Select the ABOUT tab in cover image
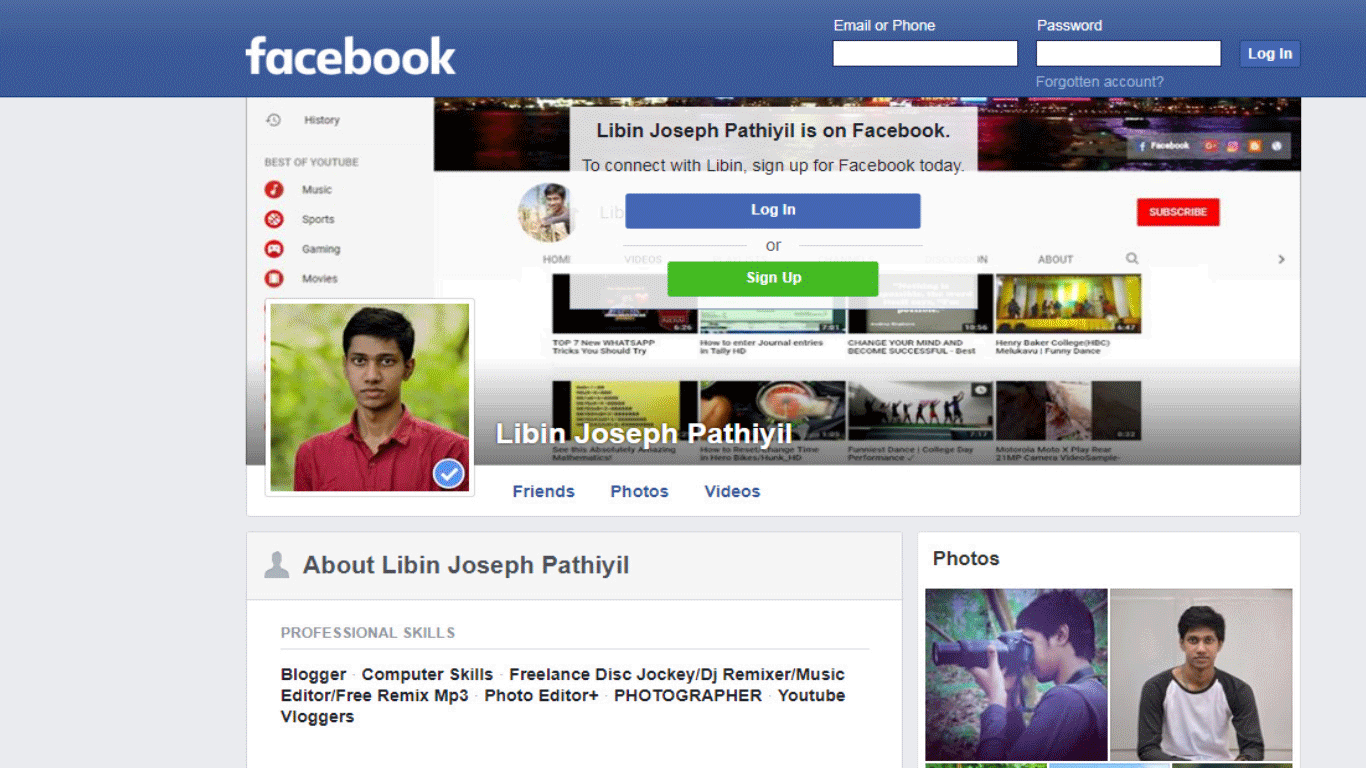This screenshot has height=768, width=1366. coord(1055,259)
